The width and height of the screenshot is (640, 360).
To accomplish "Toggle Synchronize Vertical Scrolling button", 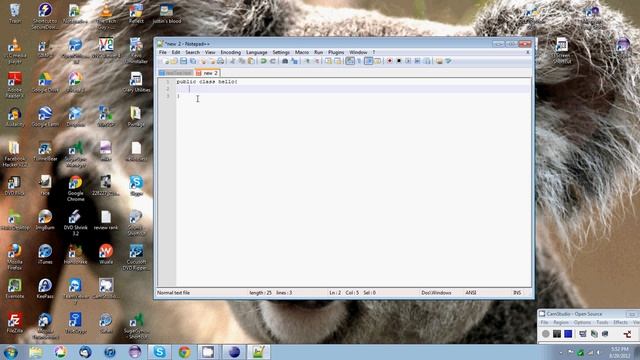I will pos(328,61).
